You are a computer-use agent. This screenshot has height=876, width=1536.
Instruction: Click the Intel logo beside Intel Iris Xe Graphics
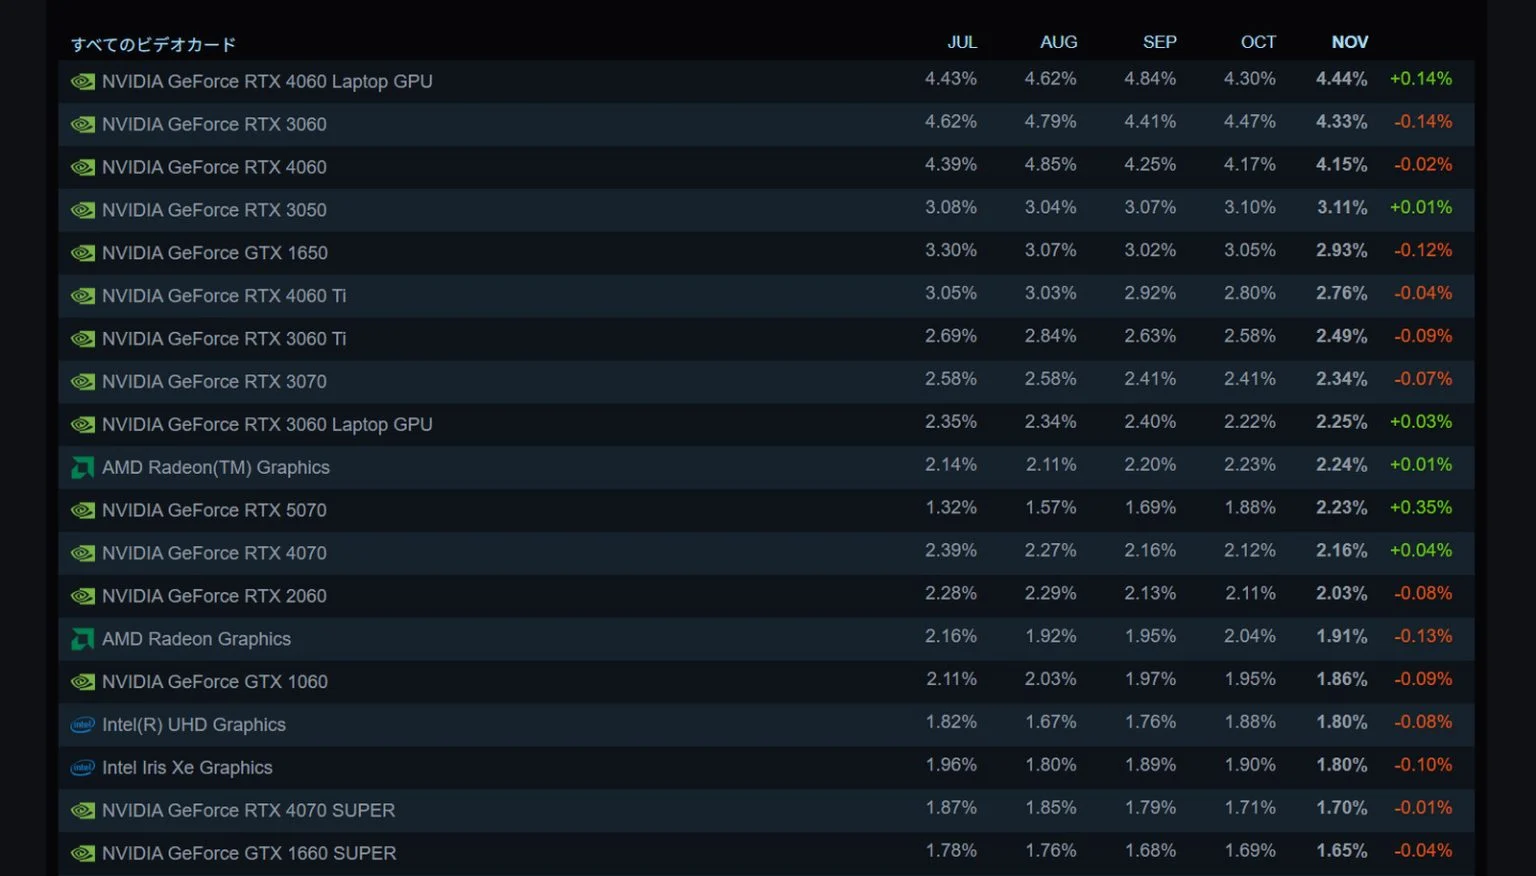[83, 767]
